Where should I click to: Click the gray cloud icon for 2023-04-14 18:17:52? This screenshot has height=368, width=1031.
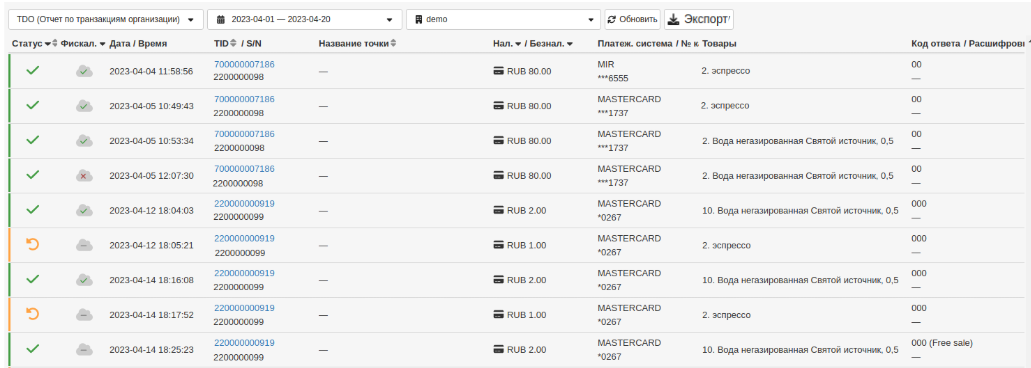[84, 315]
